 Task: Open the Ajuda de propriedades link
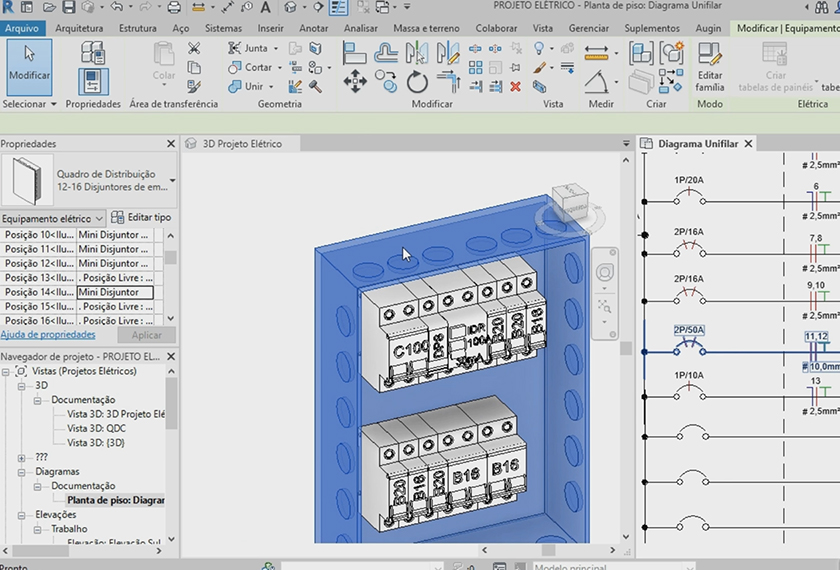[x=48, y=335]
